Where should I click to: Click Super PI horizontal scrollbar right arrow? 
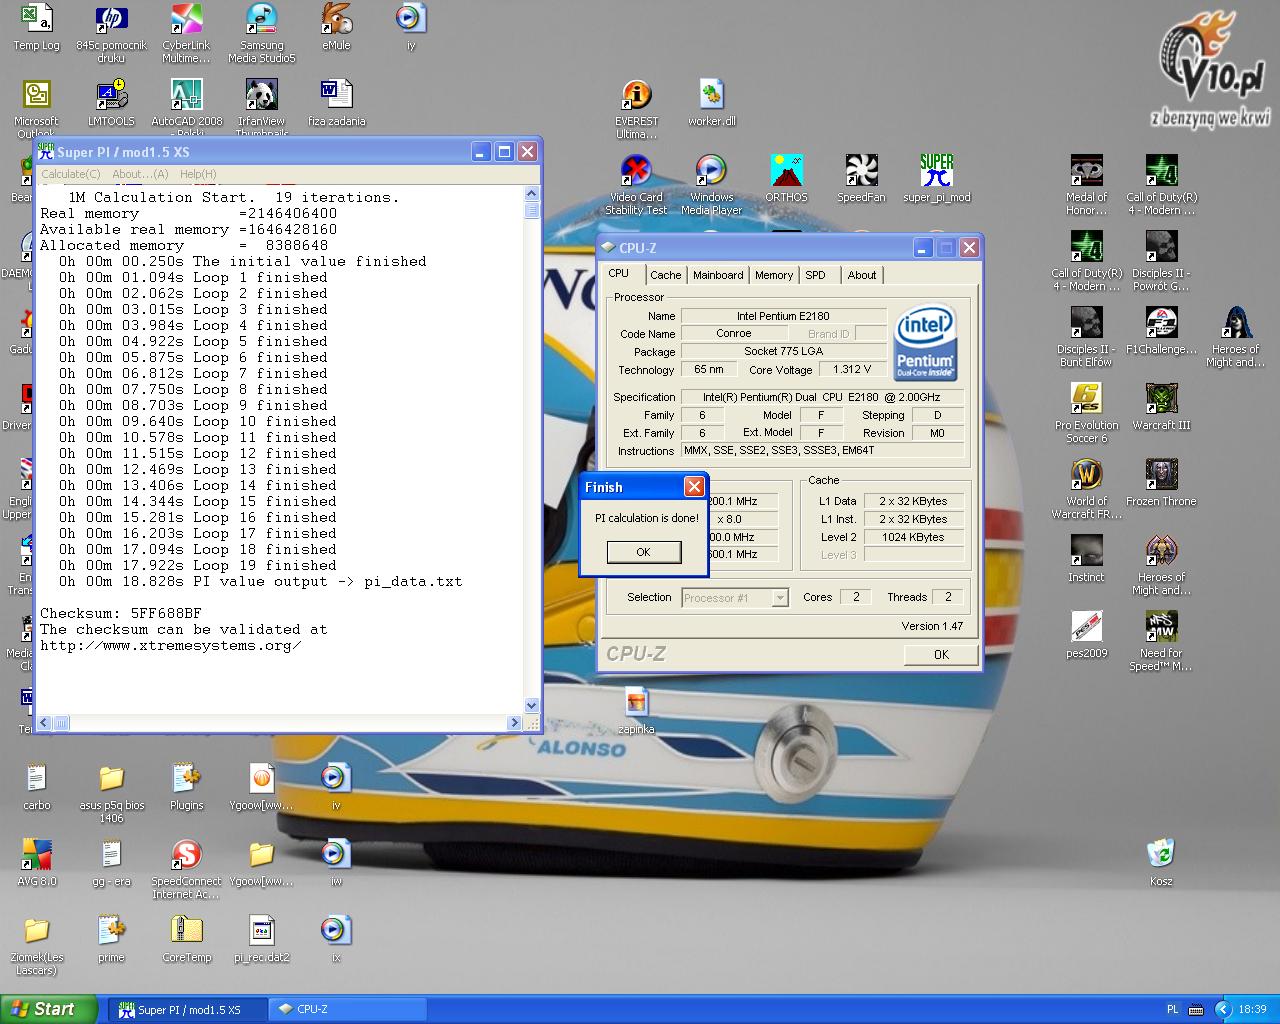(515, 722)
